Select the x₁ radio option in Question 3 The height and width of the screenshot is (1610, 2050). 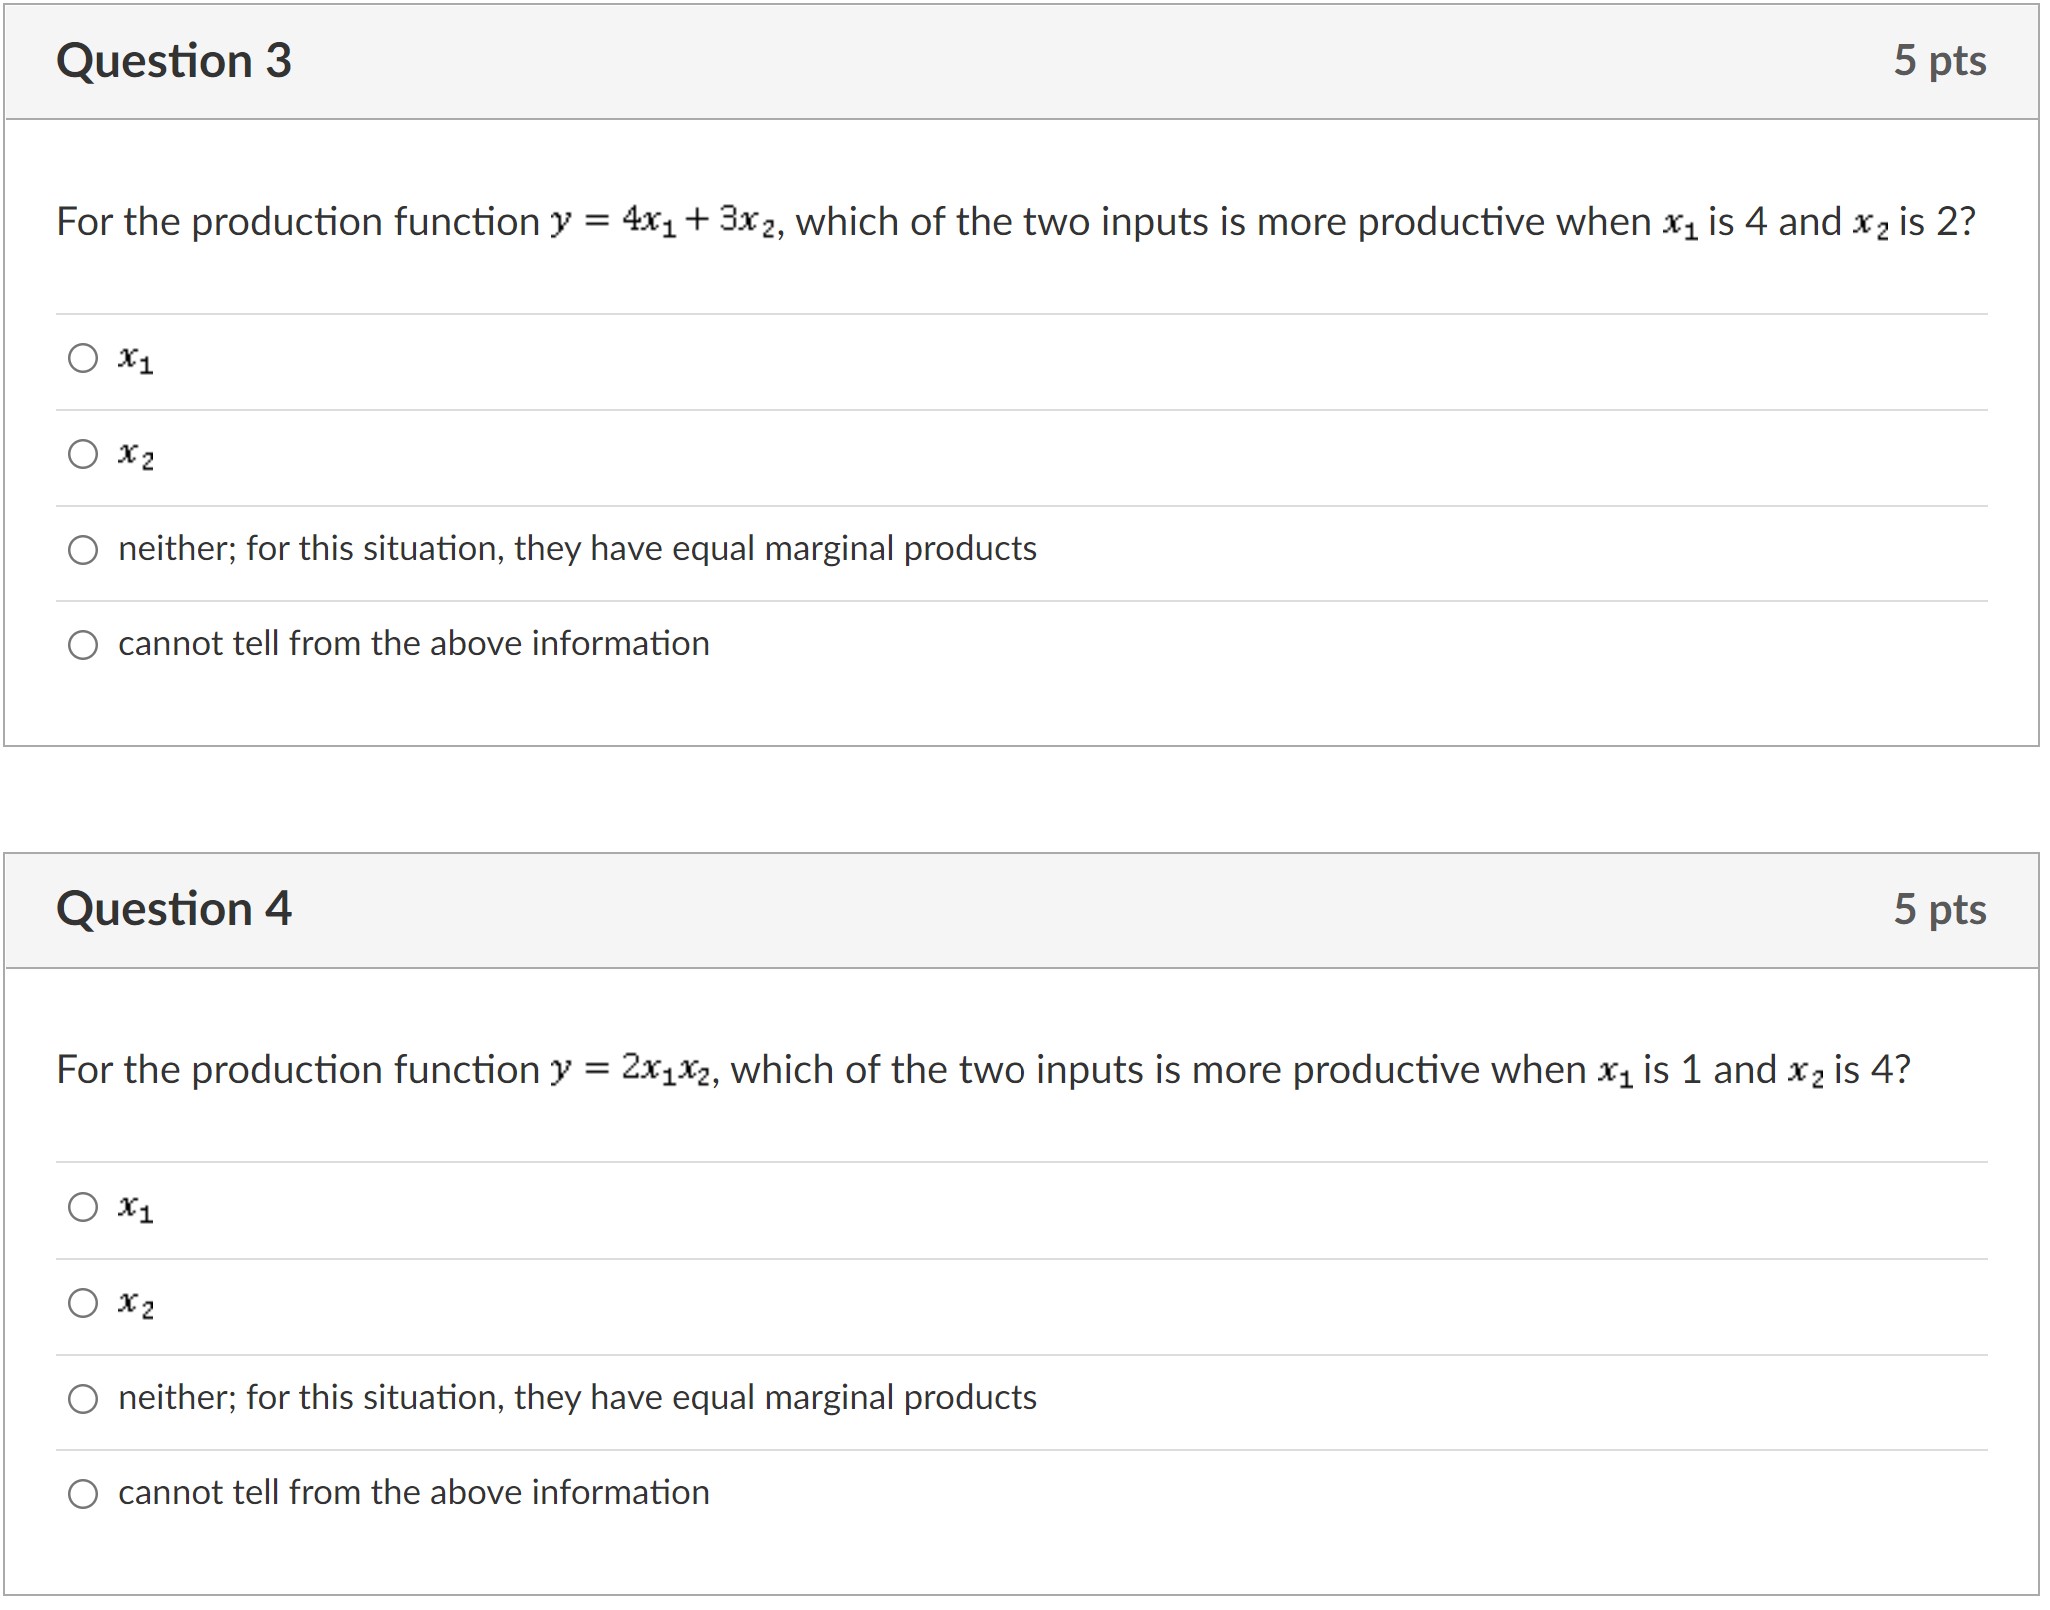tap(81, 359)
